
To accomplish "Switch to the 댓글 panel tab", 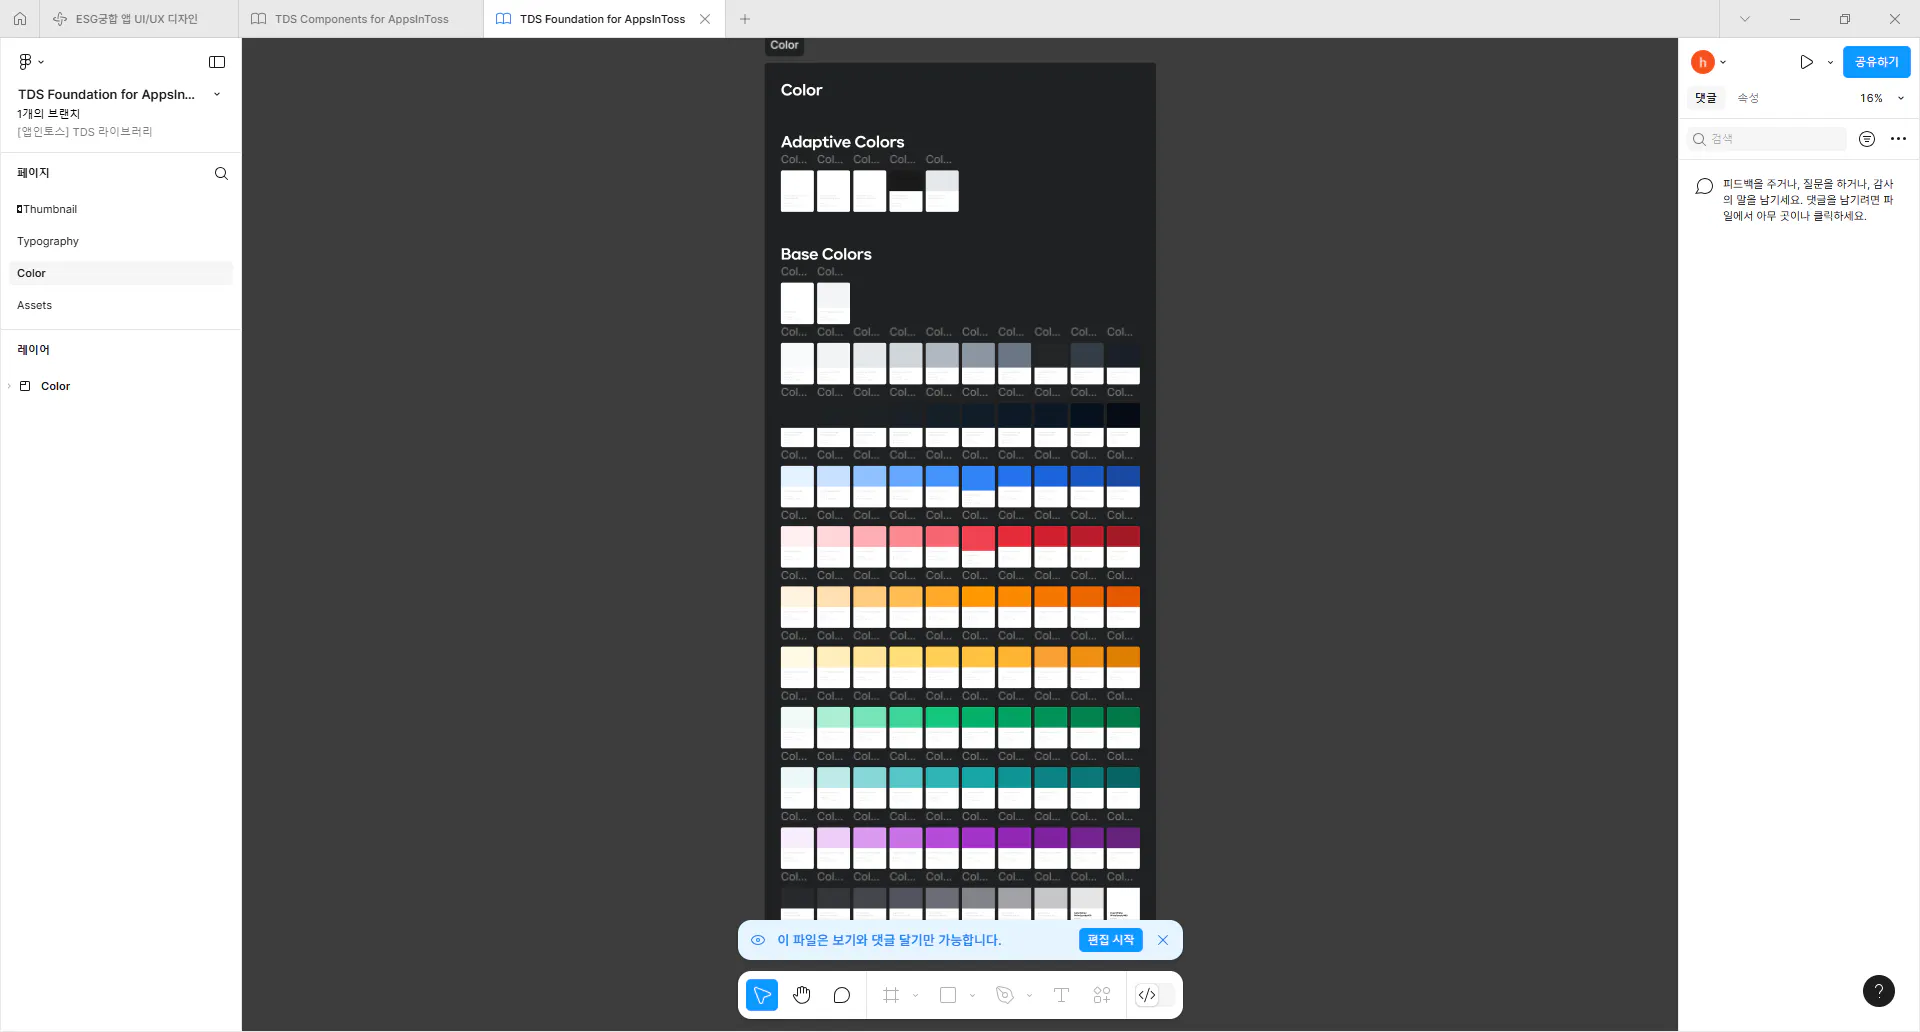I will click(x=1706, y=98).
